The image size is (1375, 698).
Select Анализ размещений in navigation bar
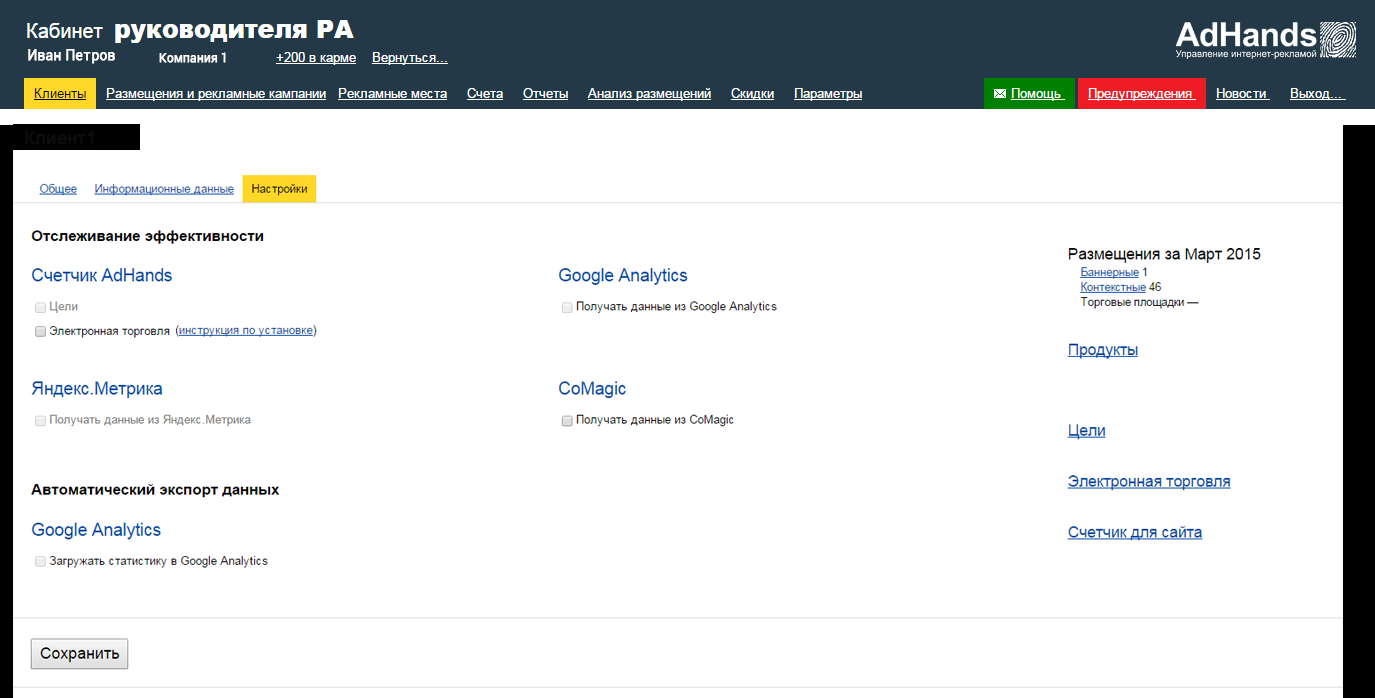point(649,94)
